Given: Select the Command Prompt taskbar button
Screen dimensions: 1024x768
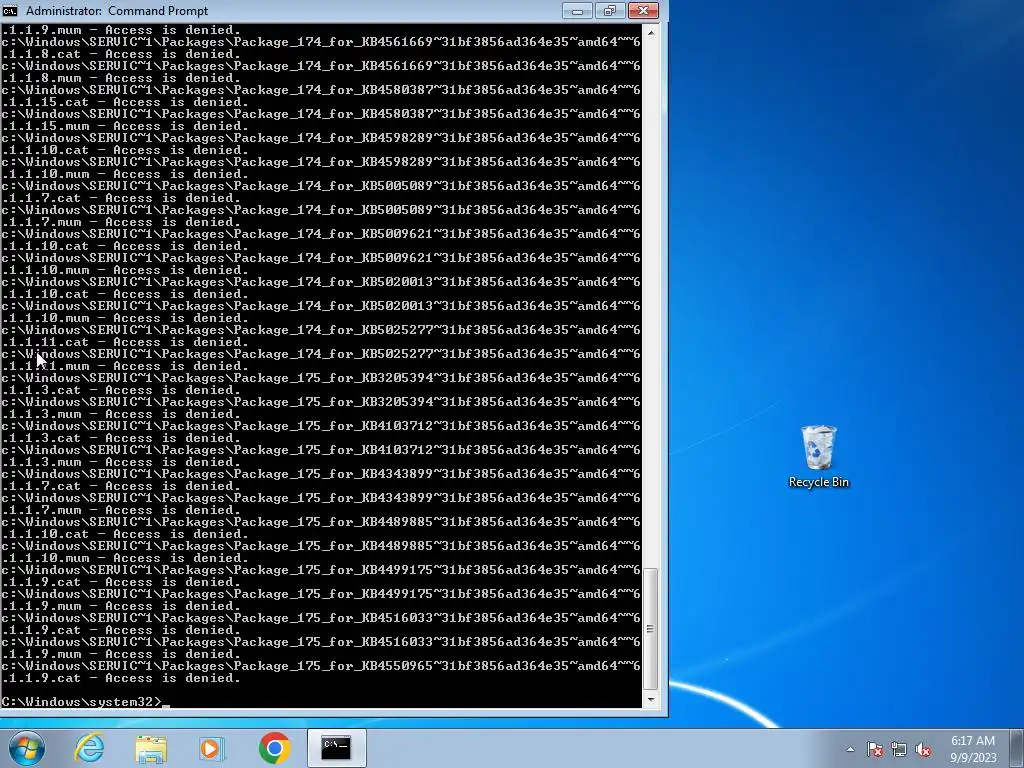Looking at the screenshot, I should 336,748.
